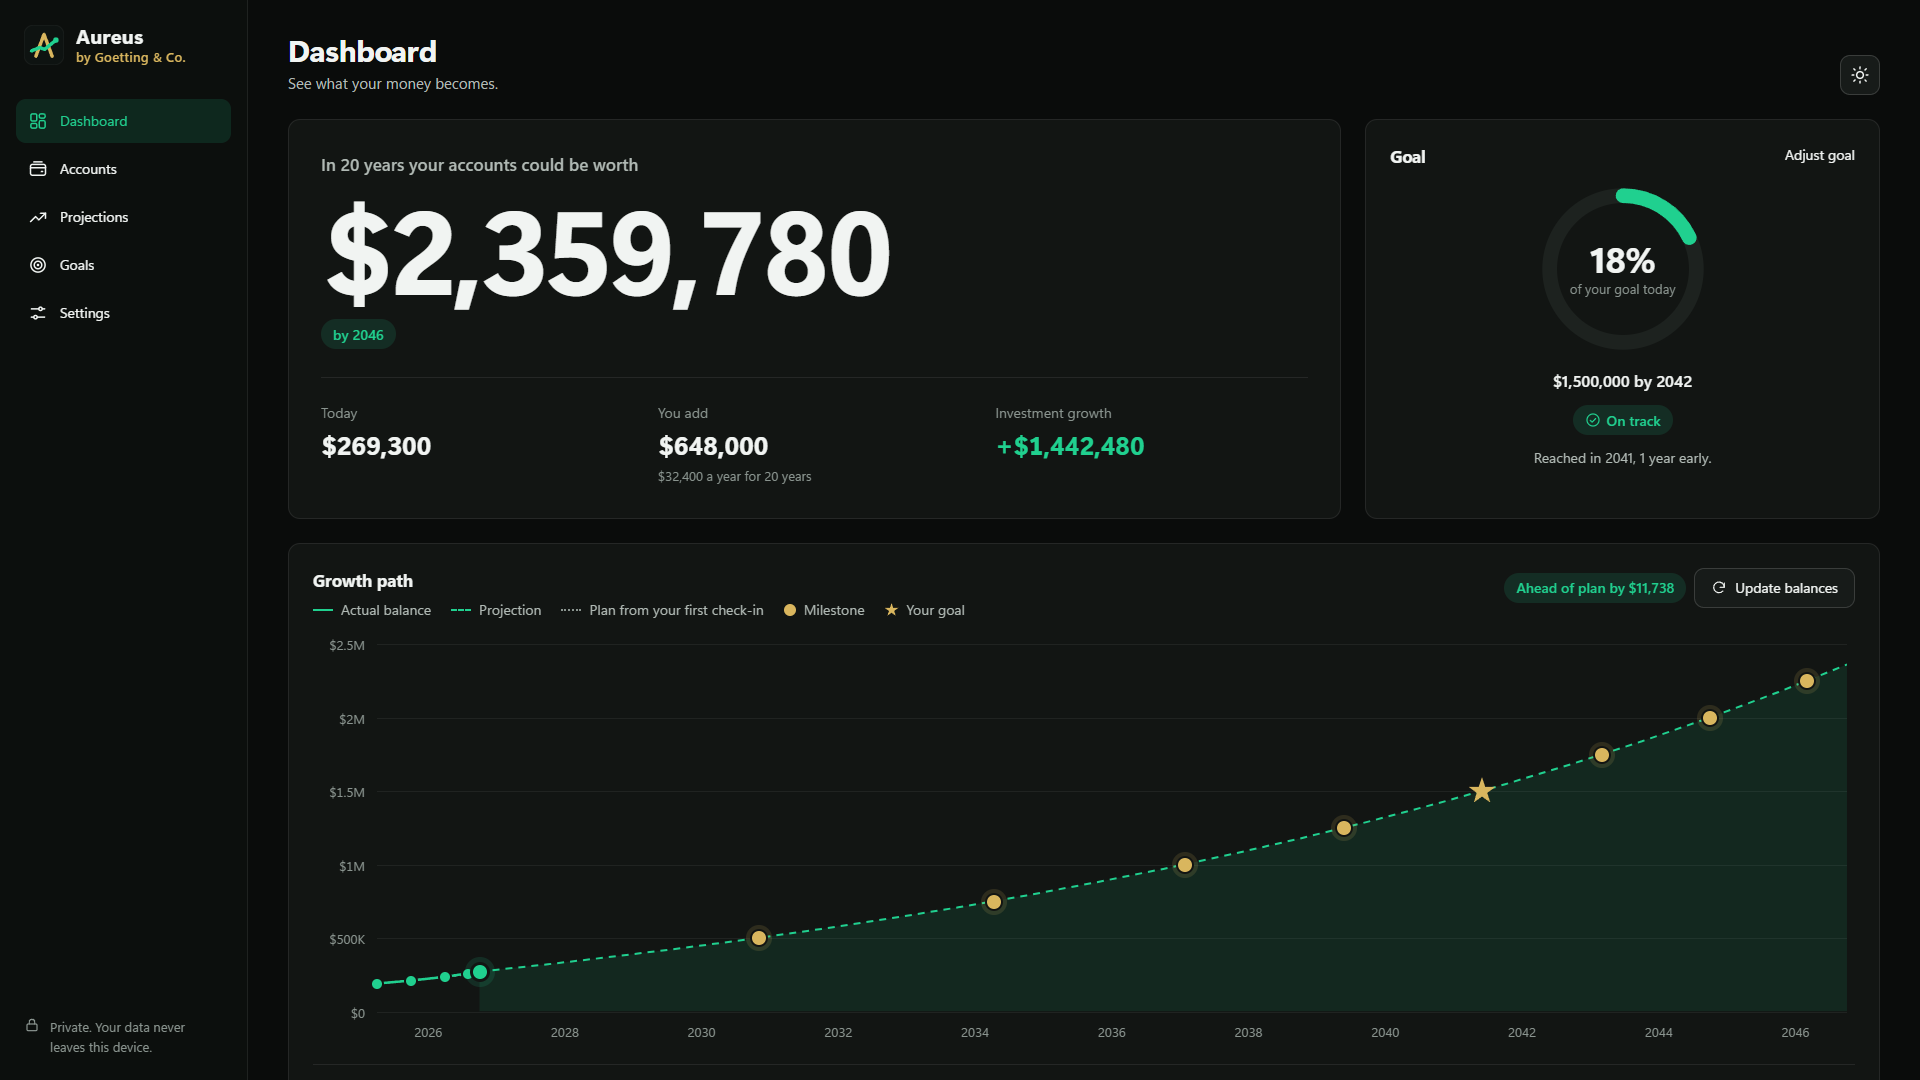Screen dimensions: 1920x1080
Task: Click the first actual balance point on chart
Action: tap(377, 984)
